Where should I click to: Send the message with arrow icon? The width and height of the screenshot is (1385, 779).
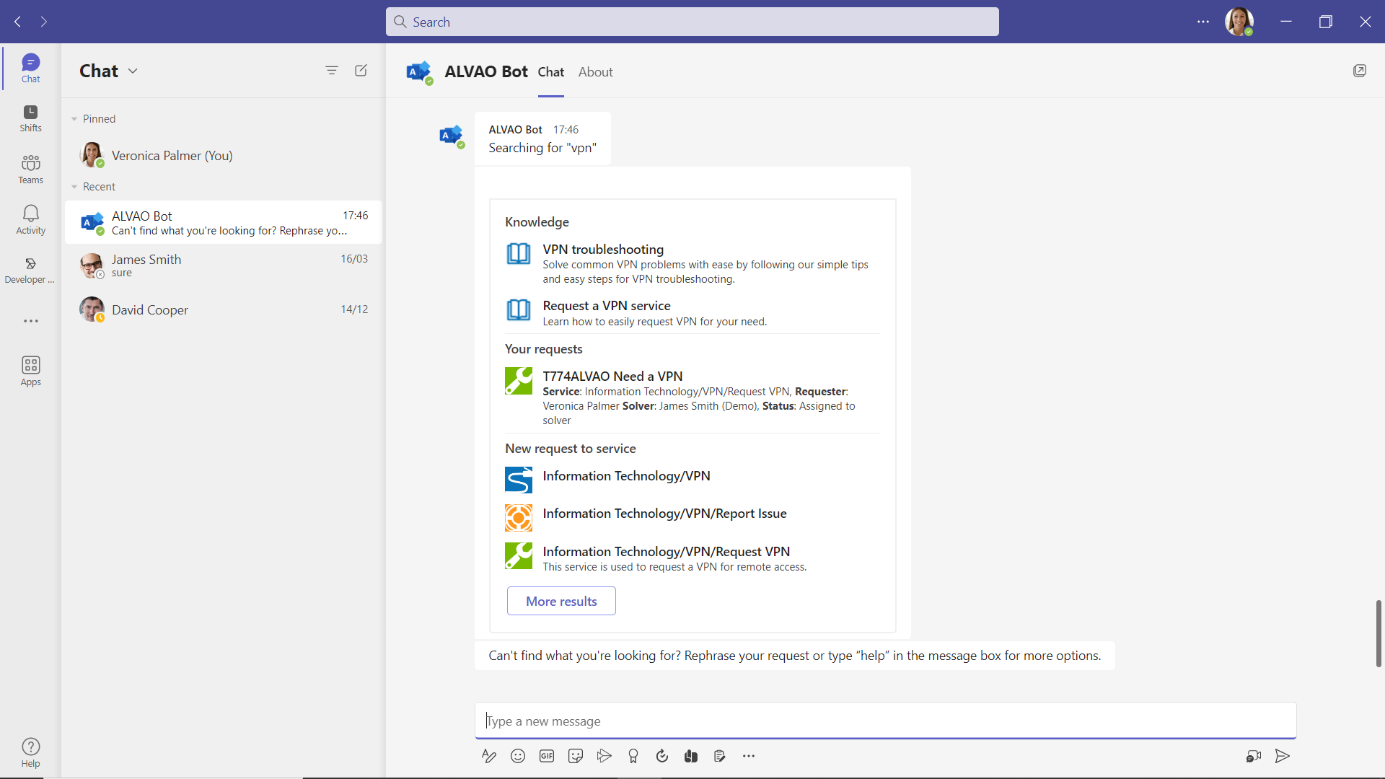tap(1283, 756)
